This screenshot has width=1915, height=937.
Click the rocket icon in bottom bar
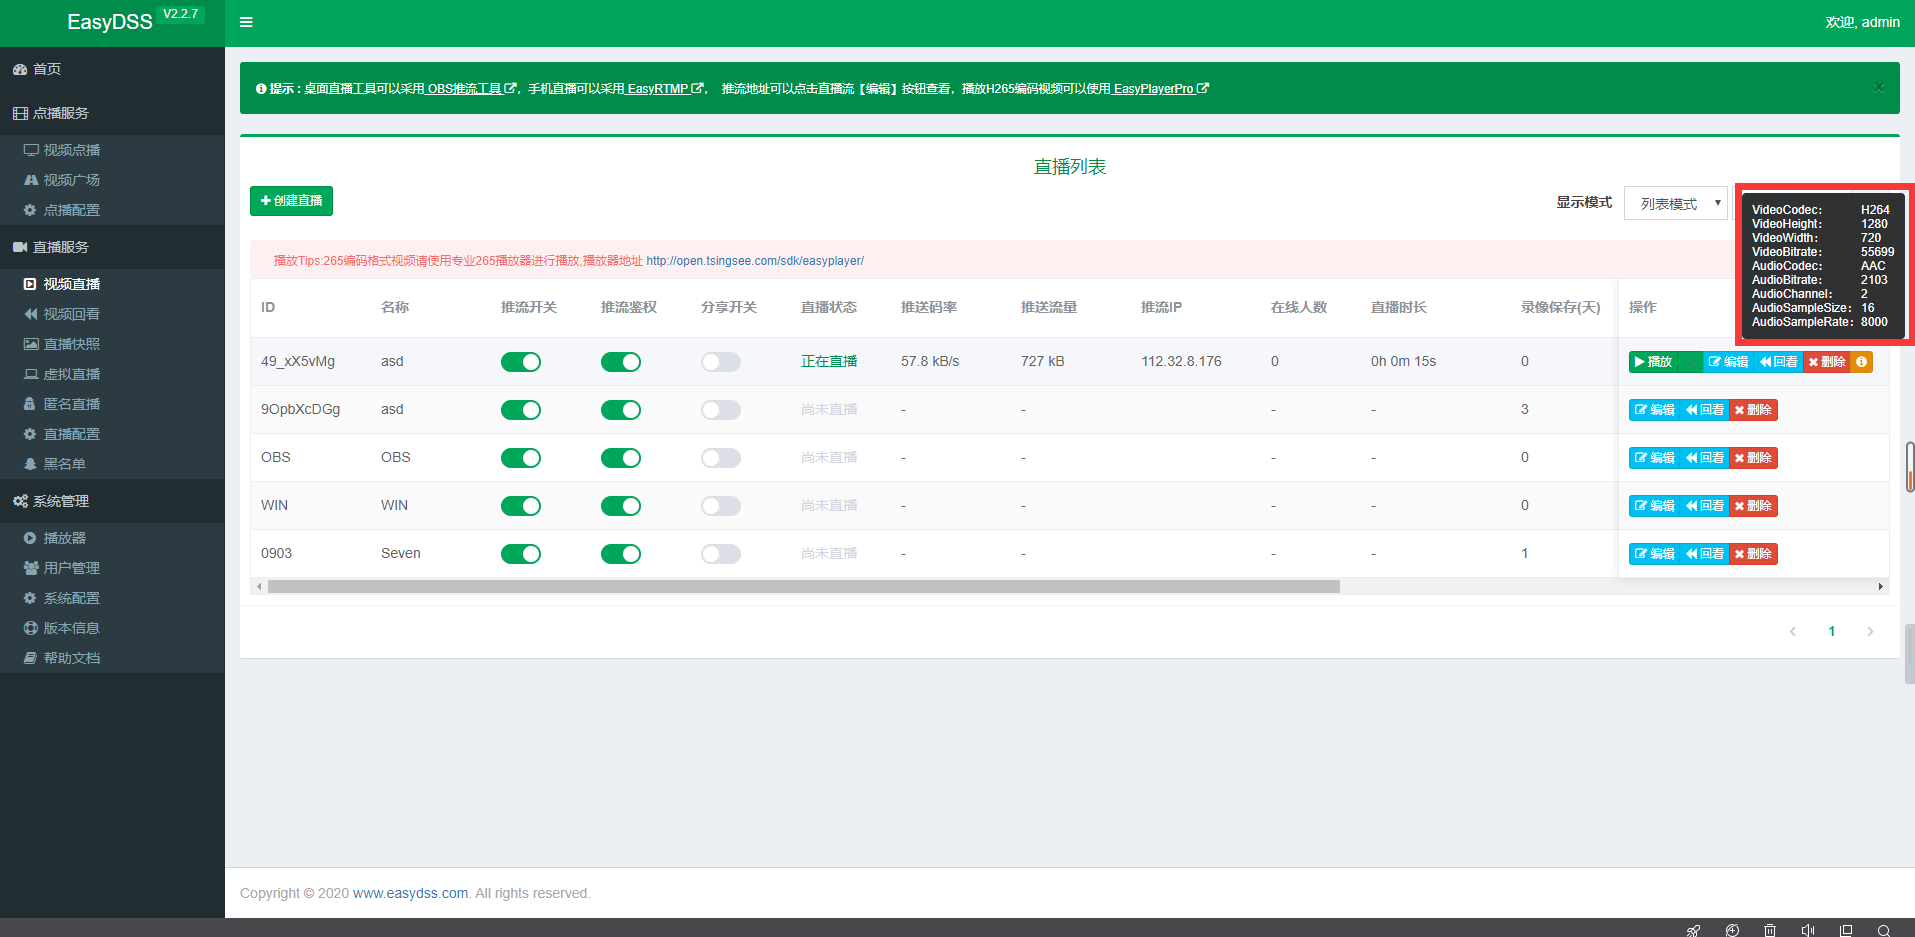pos(1693,930)
